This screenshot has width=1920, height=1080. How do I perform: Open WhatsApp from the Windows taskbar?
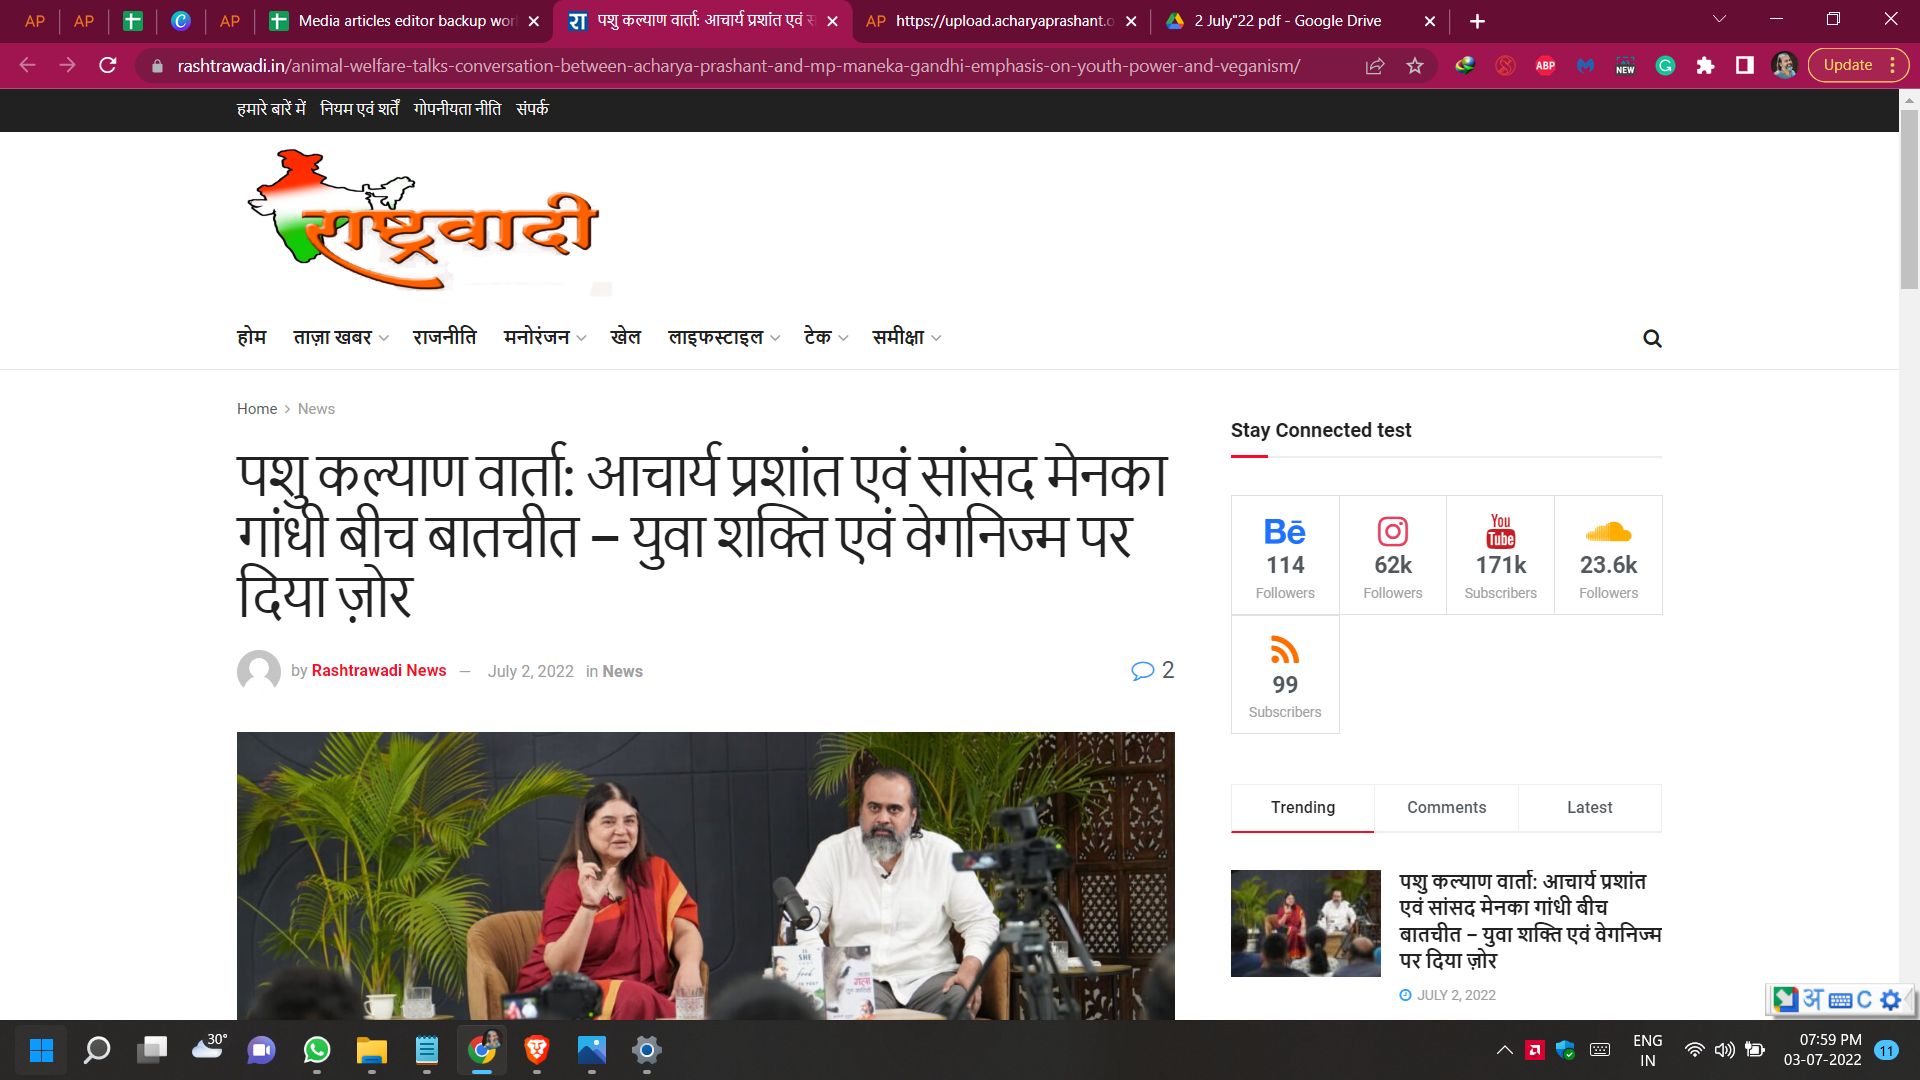[x=317, y=1050]
